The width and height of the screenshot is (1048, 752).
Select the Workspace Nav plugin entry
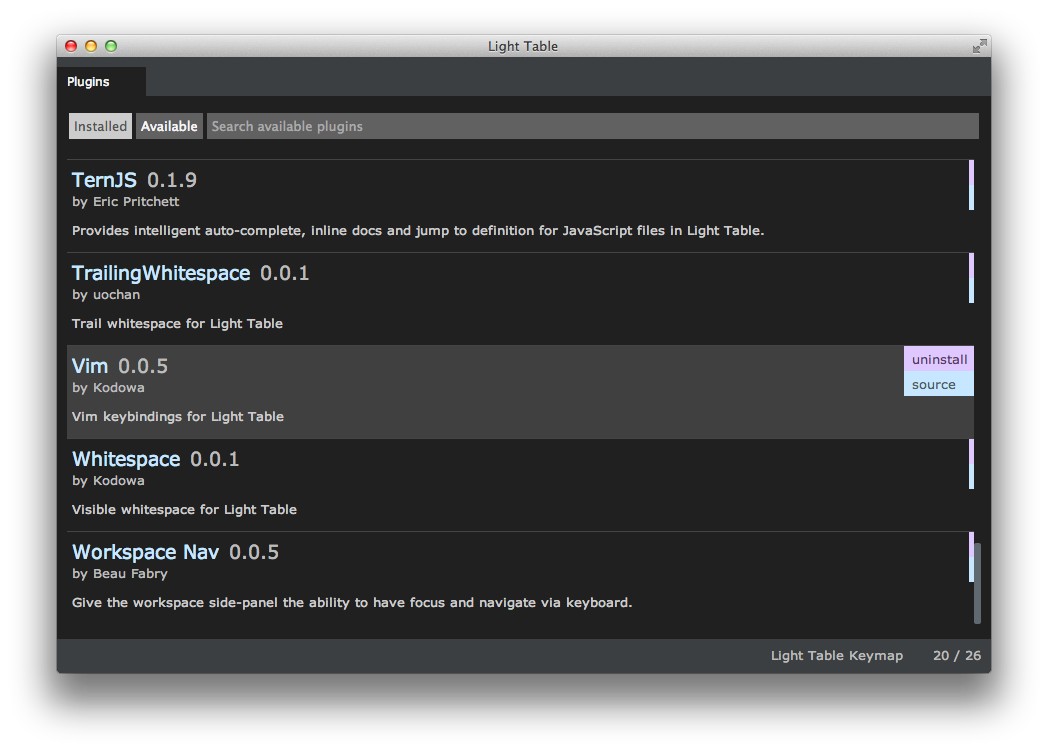pyautogui.click(x=145, y=552)
